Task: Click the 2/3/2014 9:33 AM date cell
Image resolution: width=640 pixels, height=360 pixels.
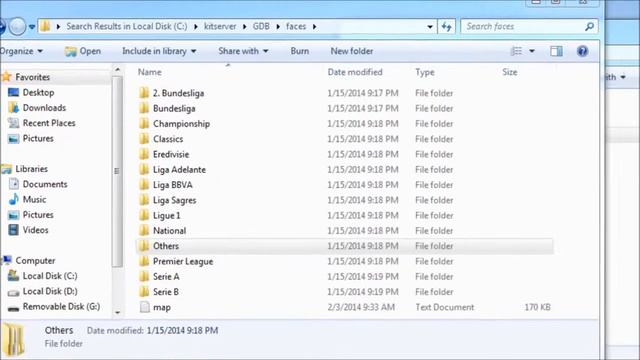Action: coord(361,307)
